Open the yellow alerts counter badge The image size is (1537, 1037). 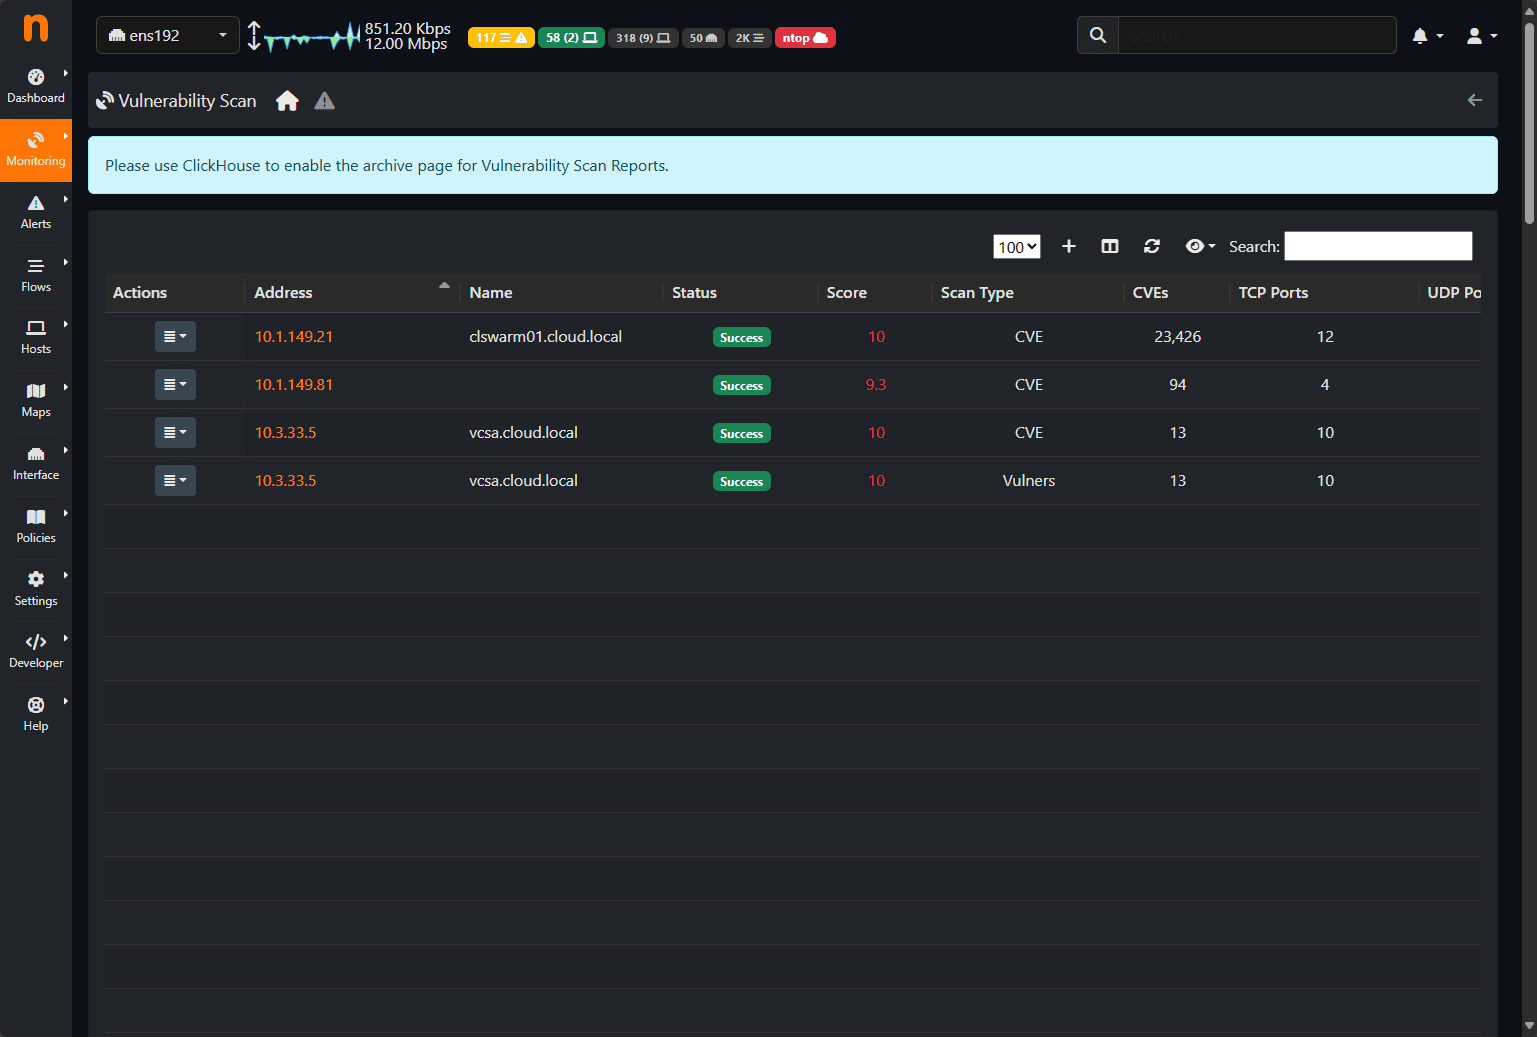(500, 37)
